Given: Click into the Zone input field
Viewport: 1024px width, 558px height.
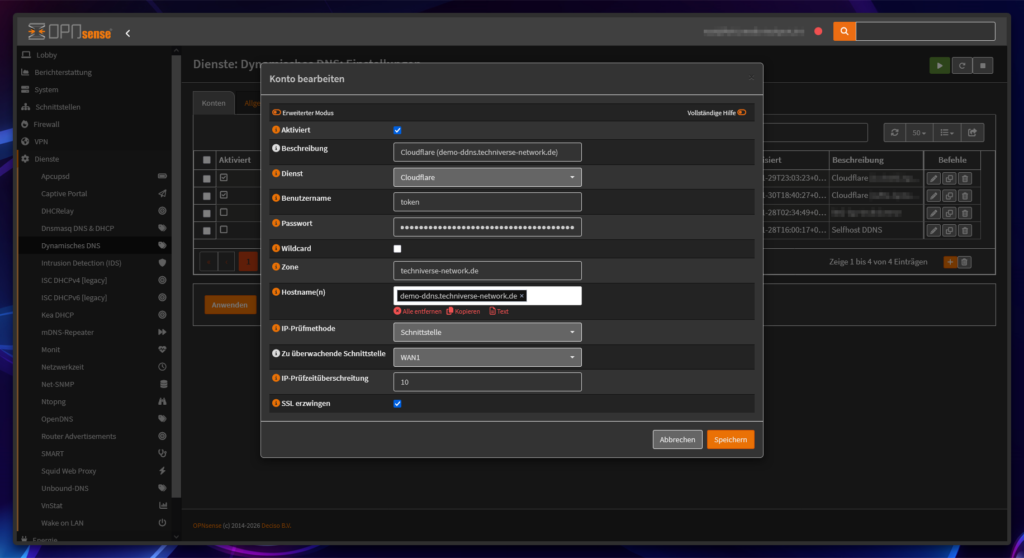Looking at the screenshot, I should click(487, 270).
